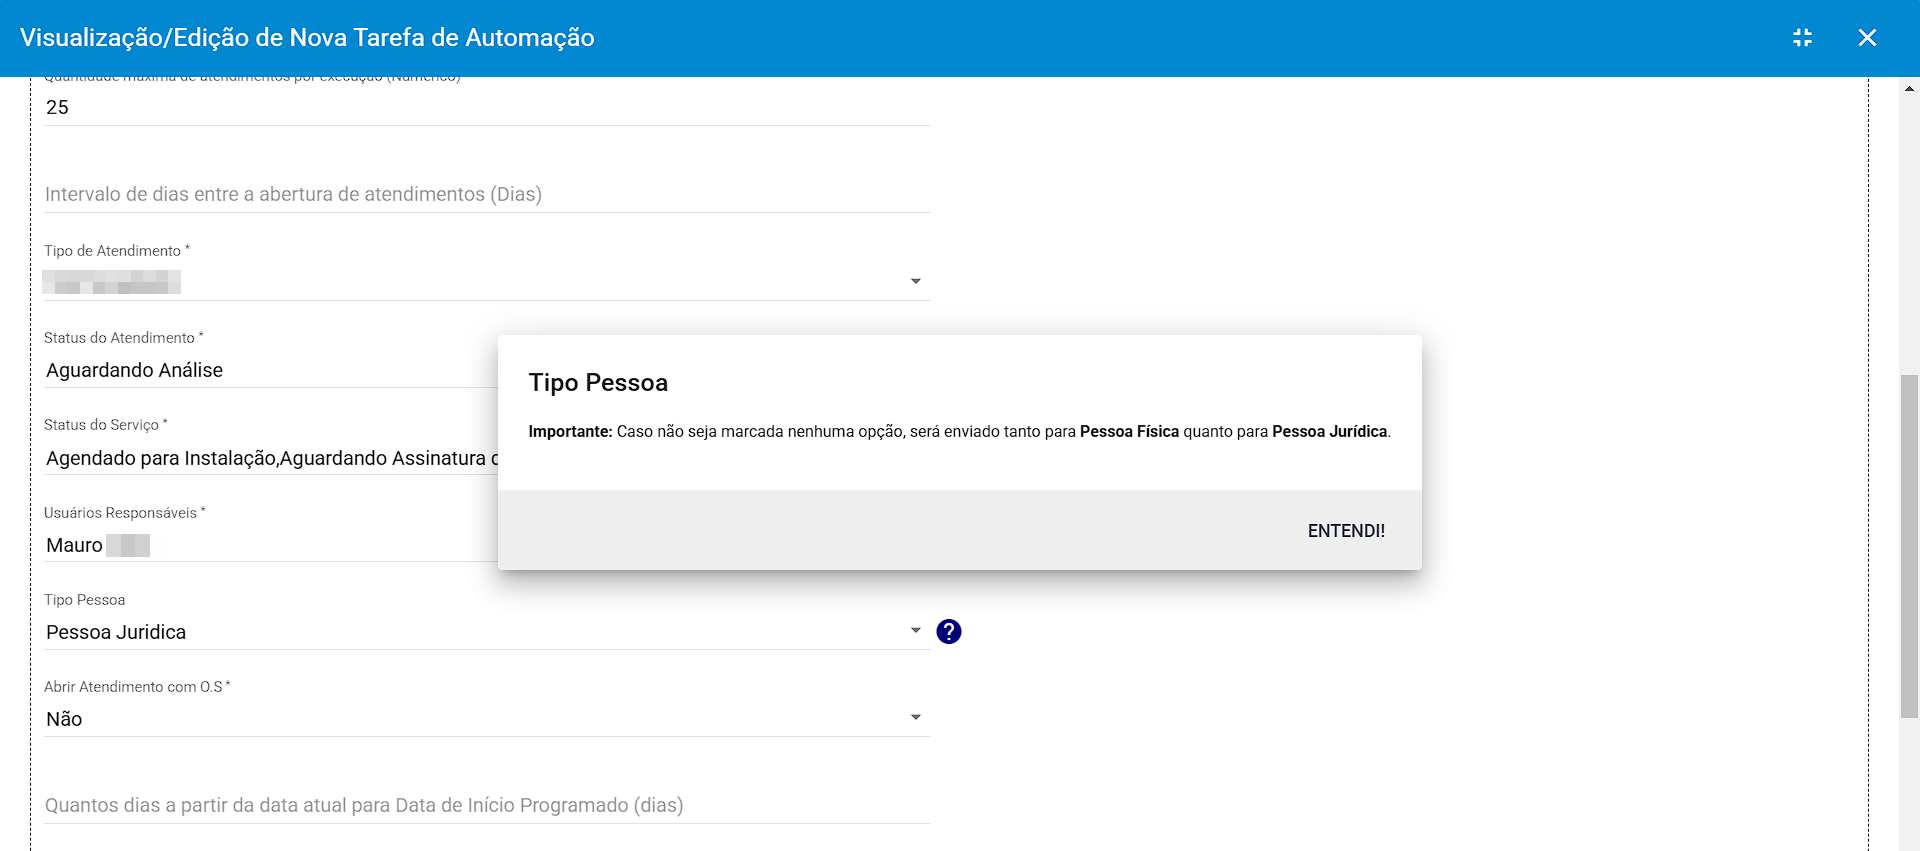Expand the Tipo de Atendimento dropdown arrow
1920x851 pixels.
click(x=916, y=282)
